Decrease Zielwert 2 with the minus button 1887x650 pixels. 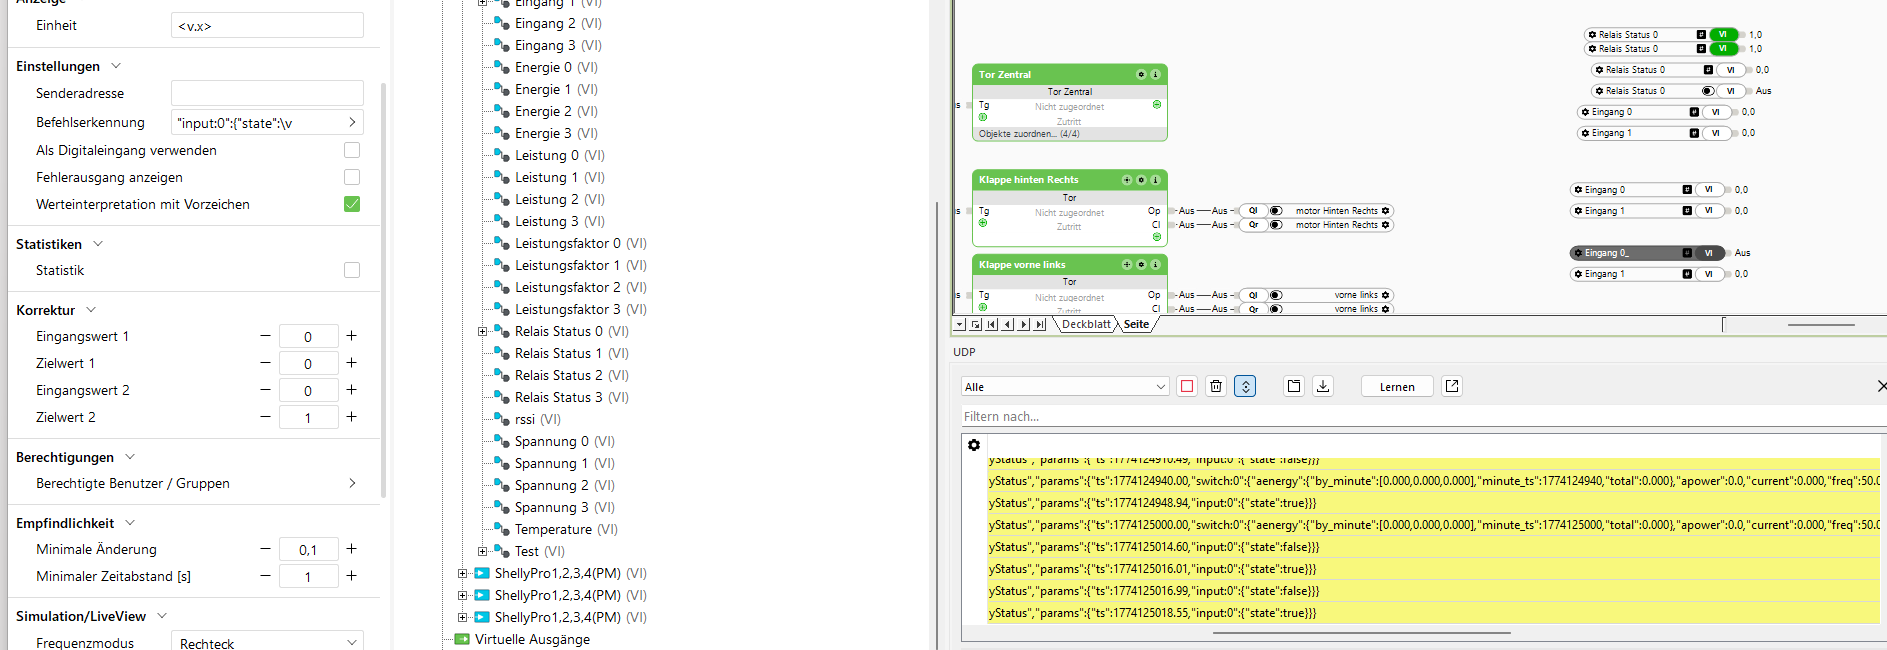(x=265, y=417)
